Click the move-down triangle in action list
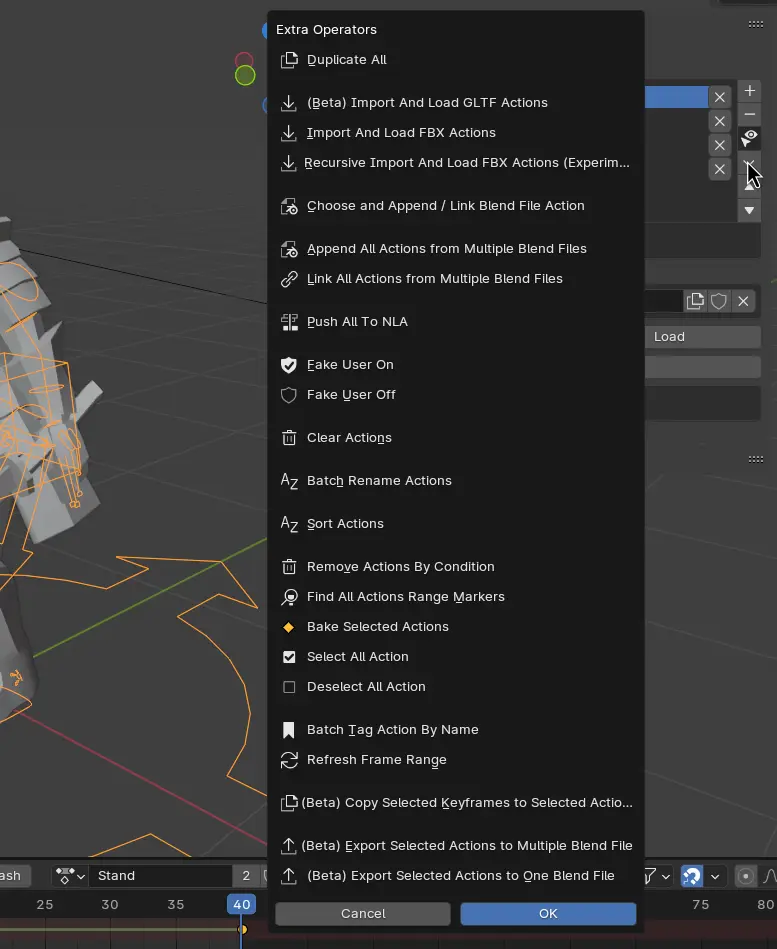Screen dimensions: 777x949 749,211
